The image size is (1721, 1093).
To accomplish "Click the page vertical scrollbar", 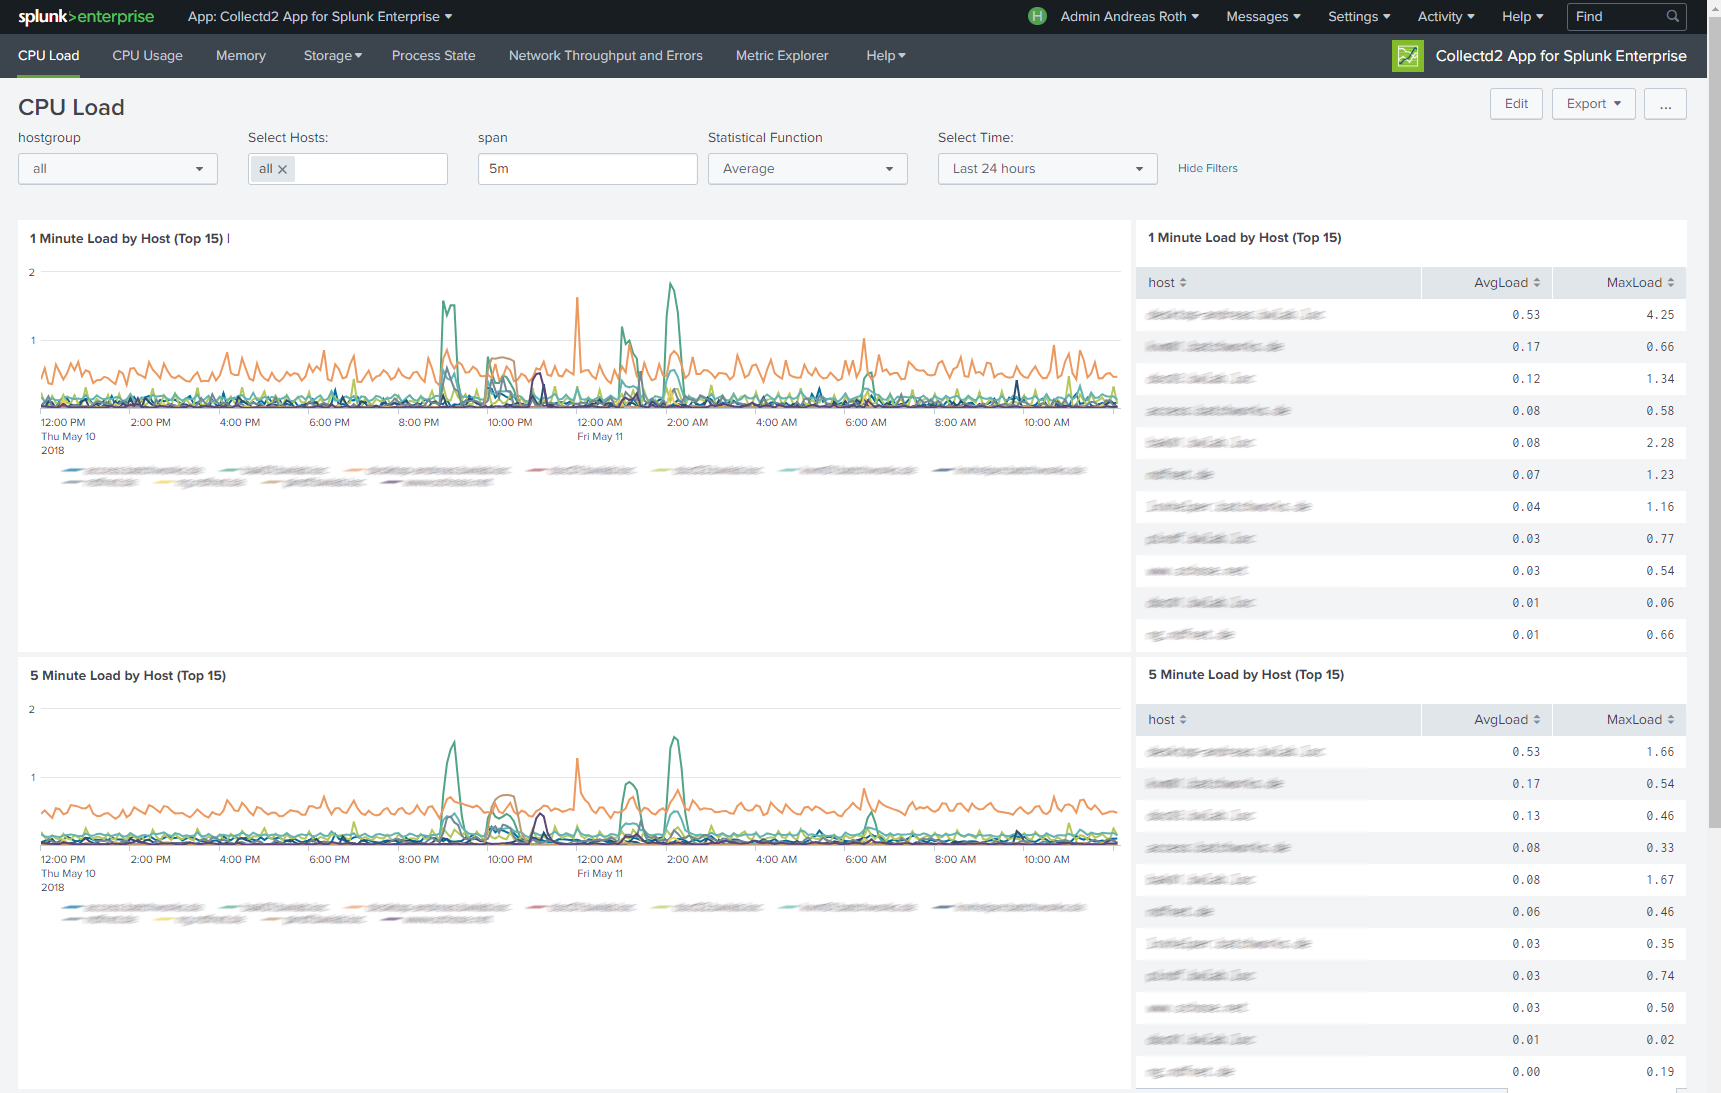I will pos(1714,420).
